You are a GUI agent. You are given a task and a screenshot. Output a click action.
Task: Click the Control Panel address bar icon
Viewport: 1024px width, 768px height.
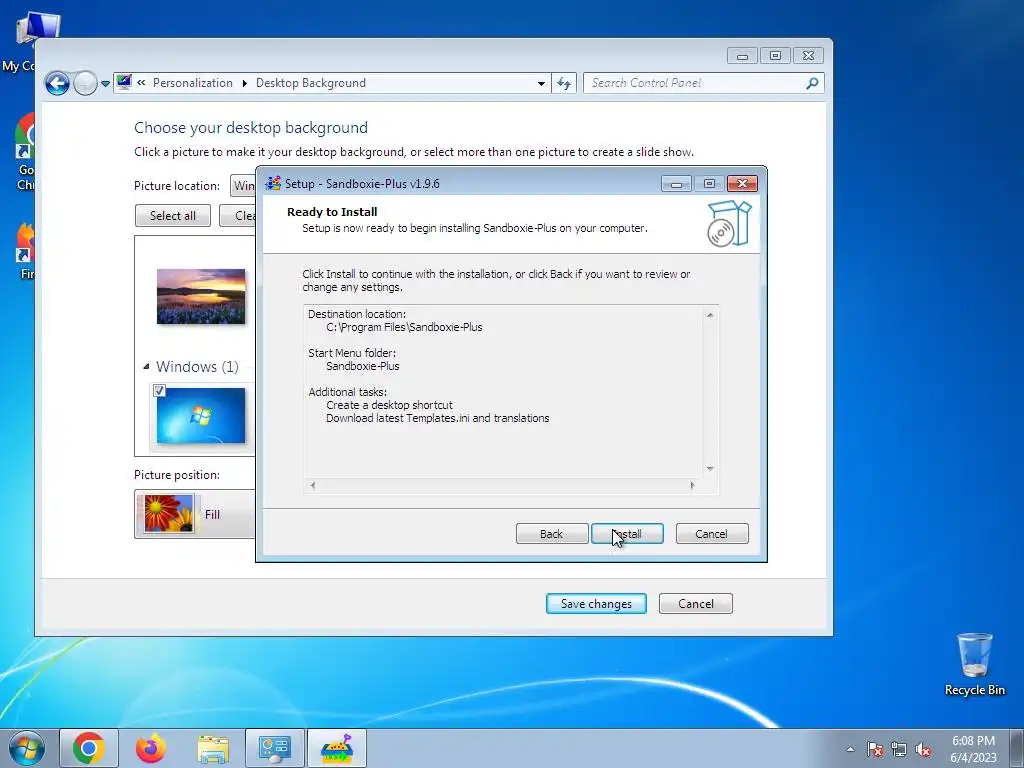[x=123, y=82]
